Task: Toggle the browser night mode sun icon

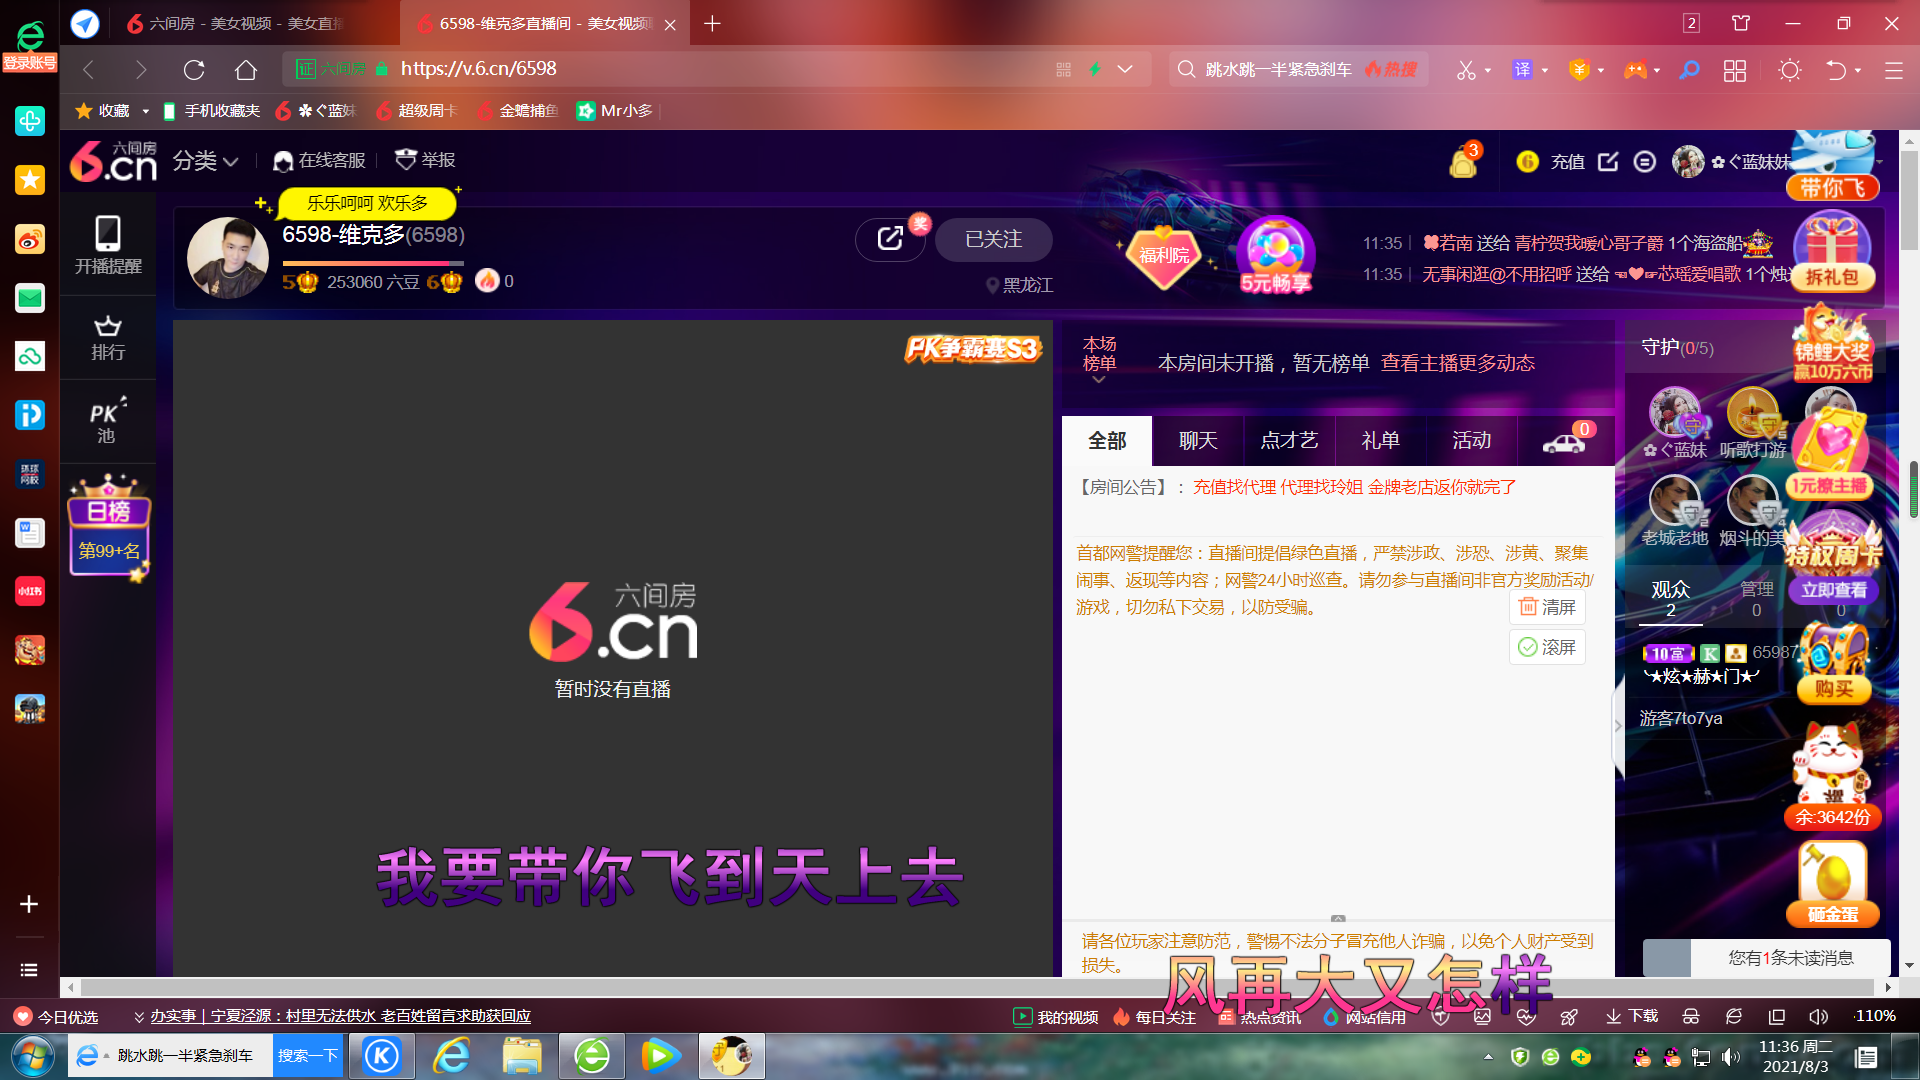Action: (1790, 70)
